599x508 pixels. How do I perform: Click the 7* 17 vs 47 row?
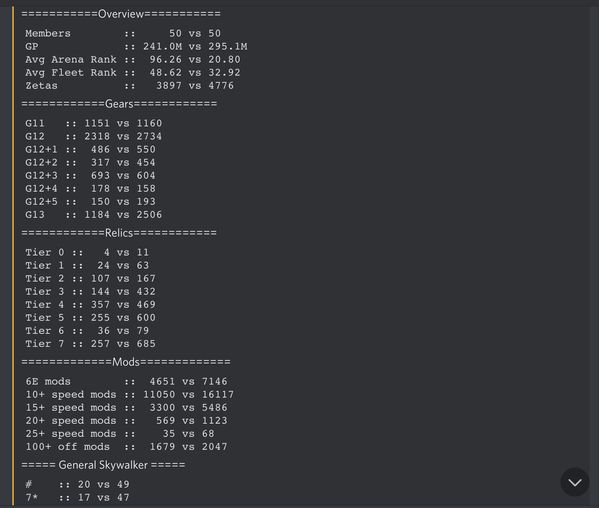[77, 498]
